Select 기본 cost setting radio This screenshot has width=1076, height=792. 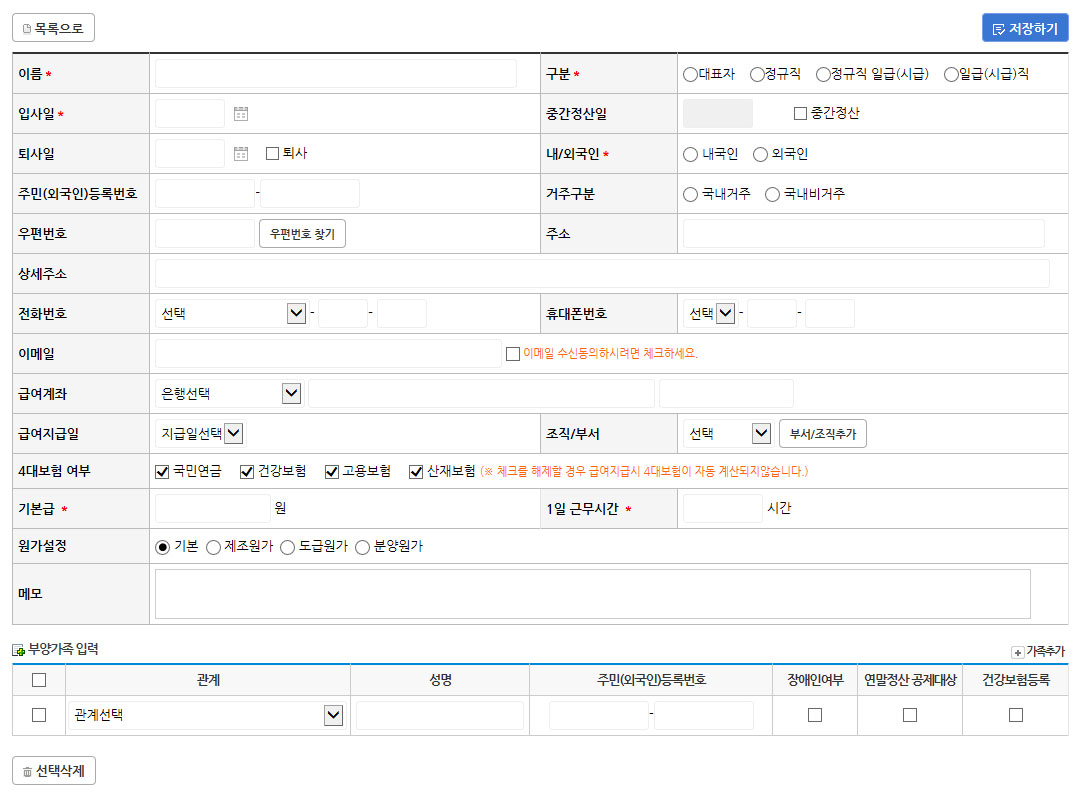click(163, 547)
